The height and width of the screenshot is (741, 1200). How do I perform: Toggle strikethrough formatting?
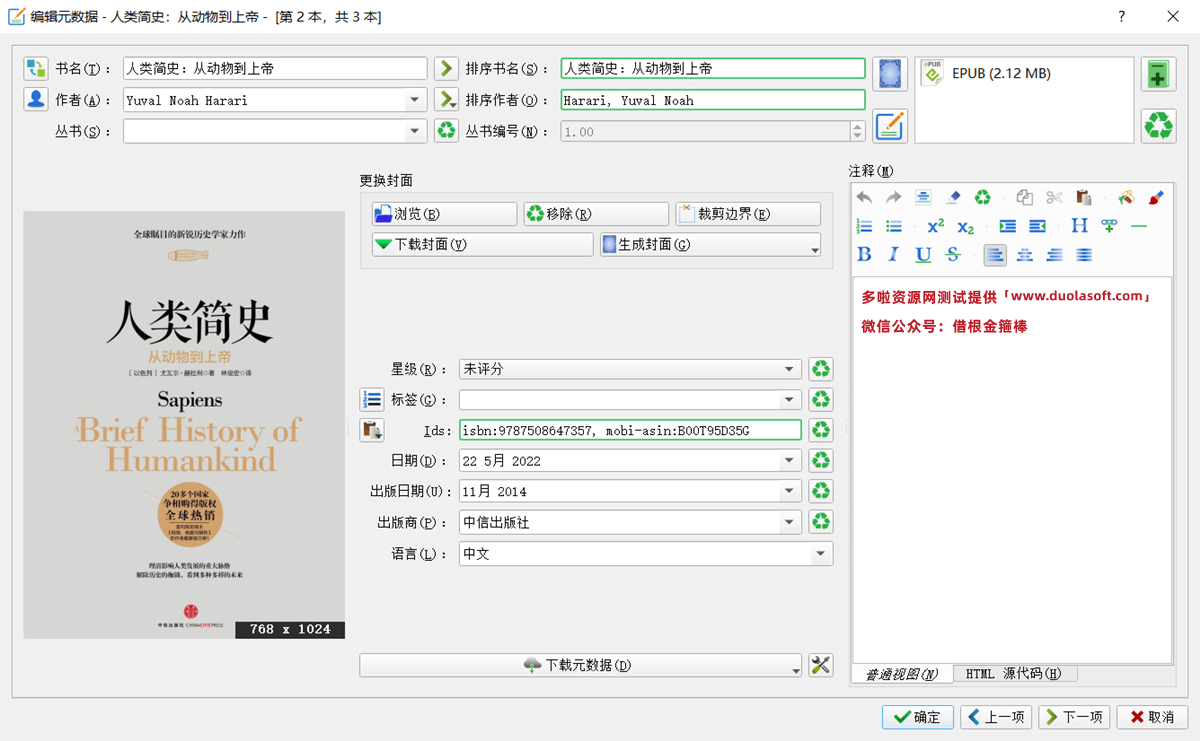(953, 255)
